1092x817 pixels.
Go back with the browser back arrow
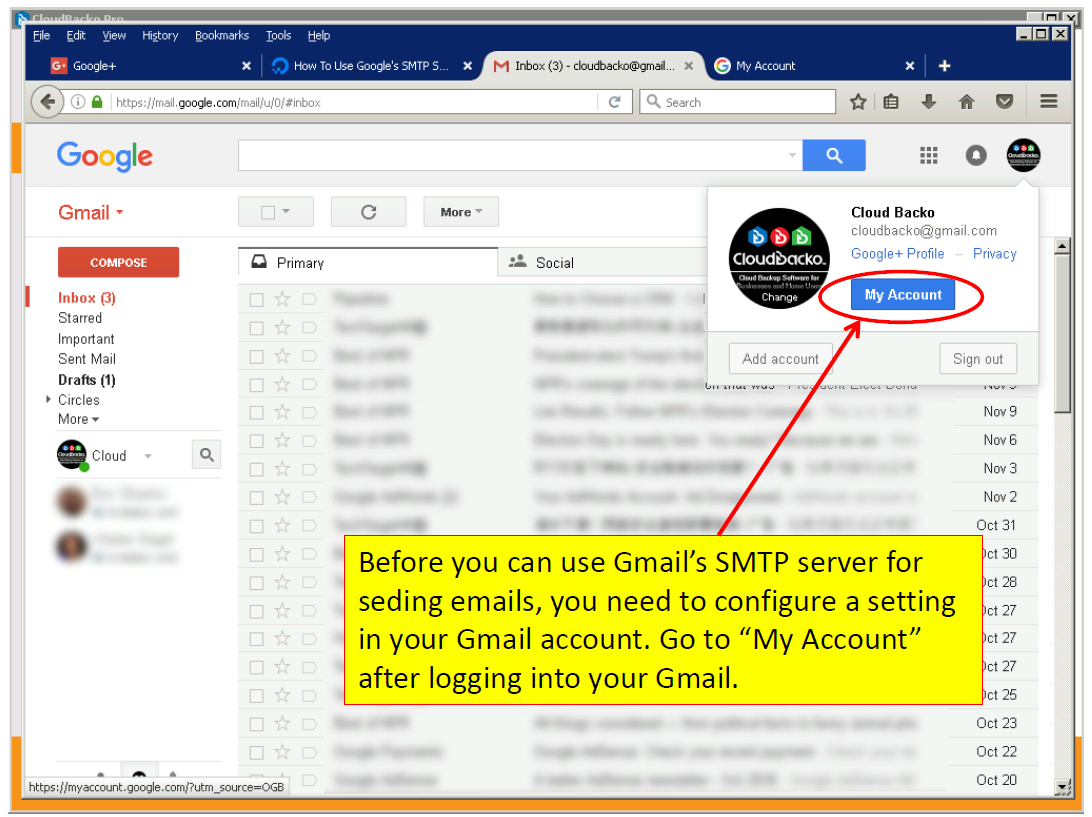pyautogui.click(x=47, y=102)
